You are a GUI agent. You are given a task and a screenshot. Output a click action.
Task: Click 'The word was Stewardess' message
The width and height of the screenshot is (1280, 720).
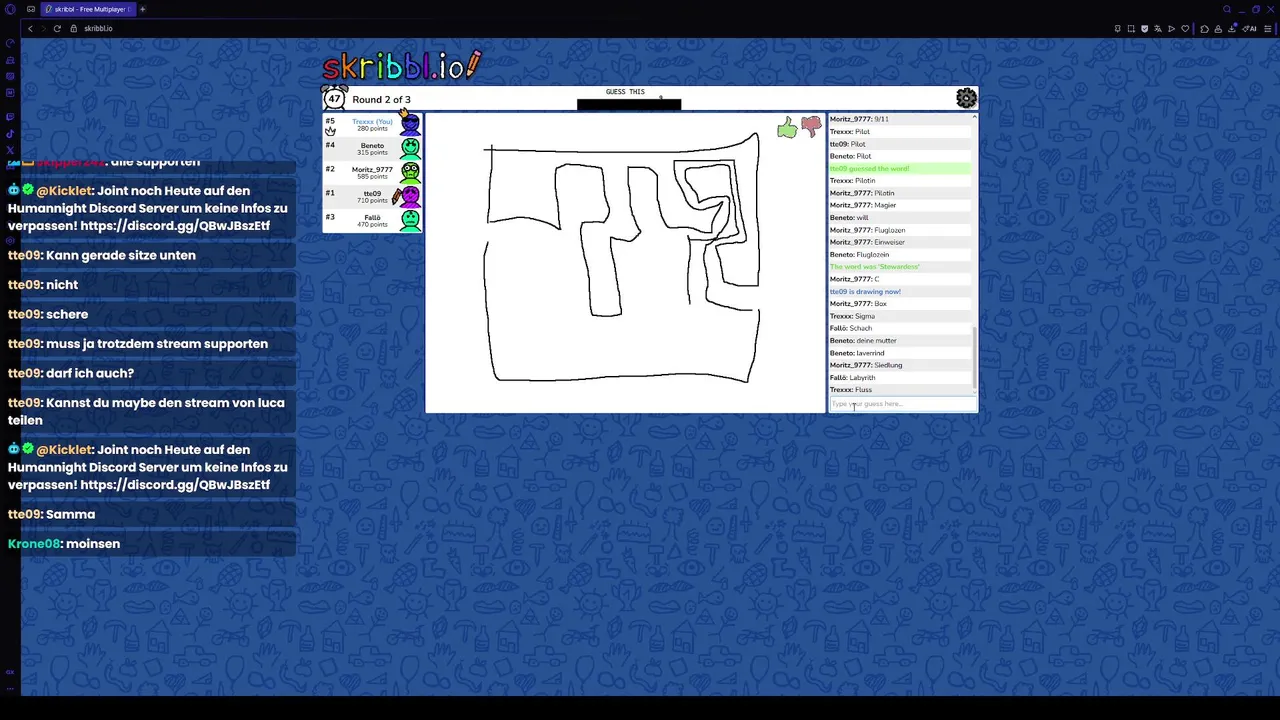(x=900, y=267)
